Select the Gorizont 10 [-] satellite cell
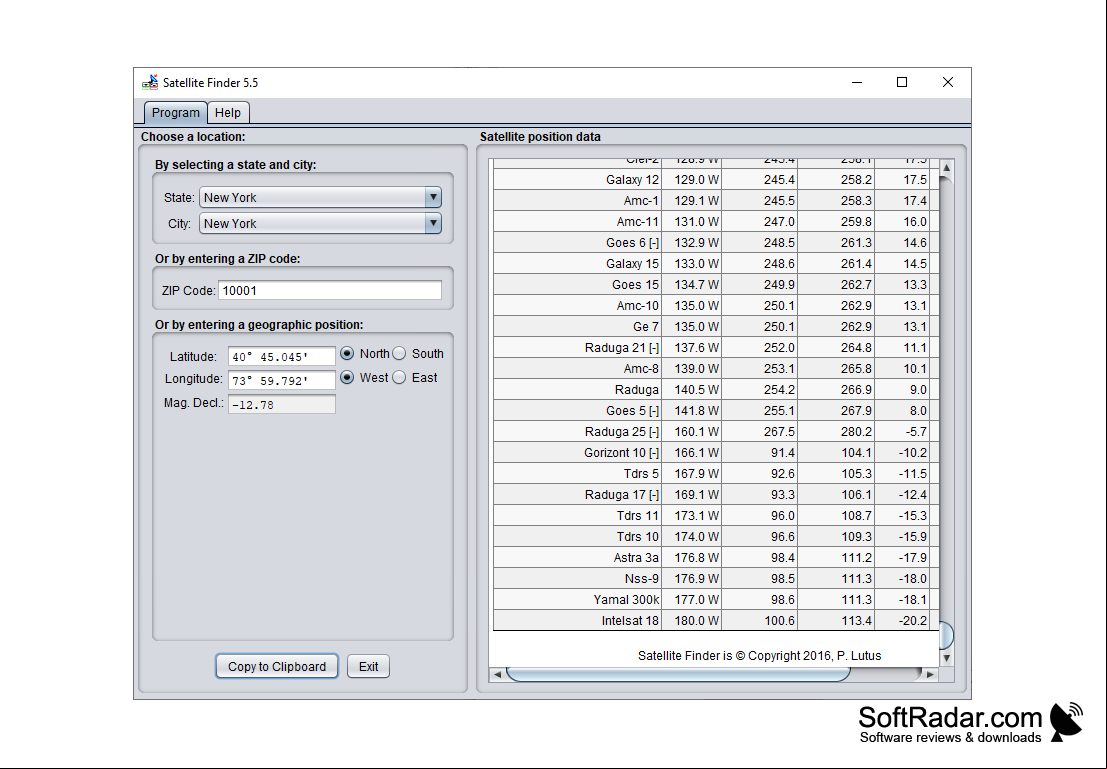Viewport: 1107px width, 769px height. pyautogui.click(x=578, y=453)
